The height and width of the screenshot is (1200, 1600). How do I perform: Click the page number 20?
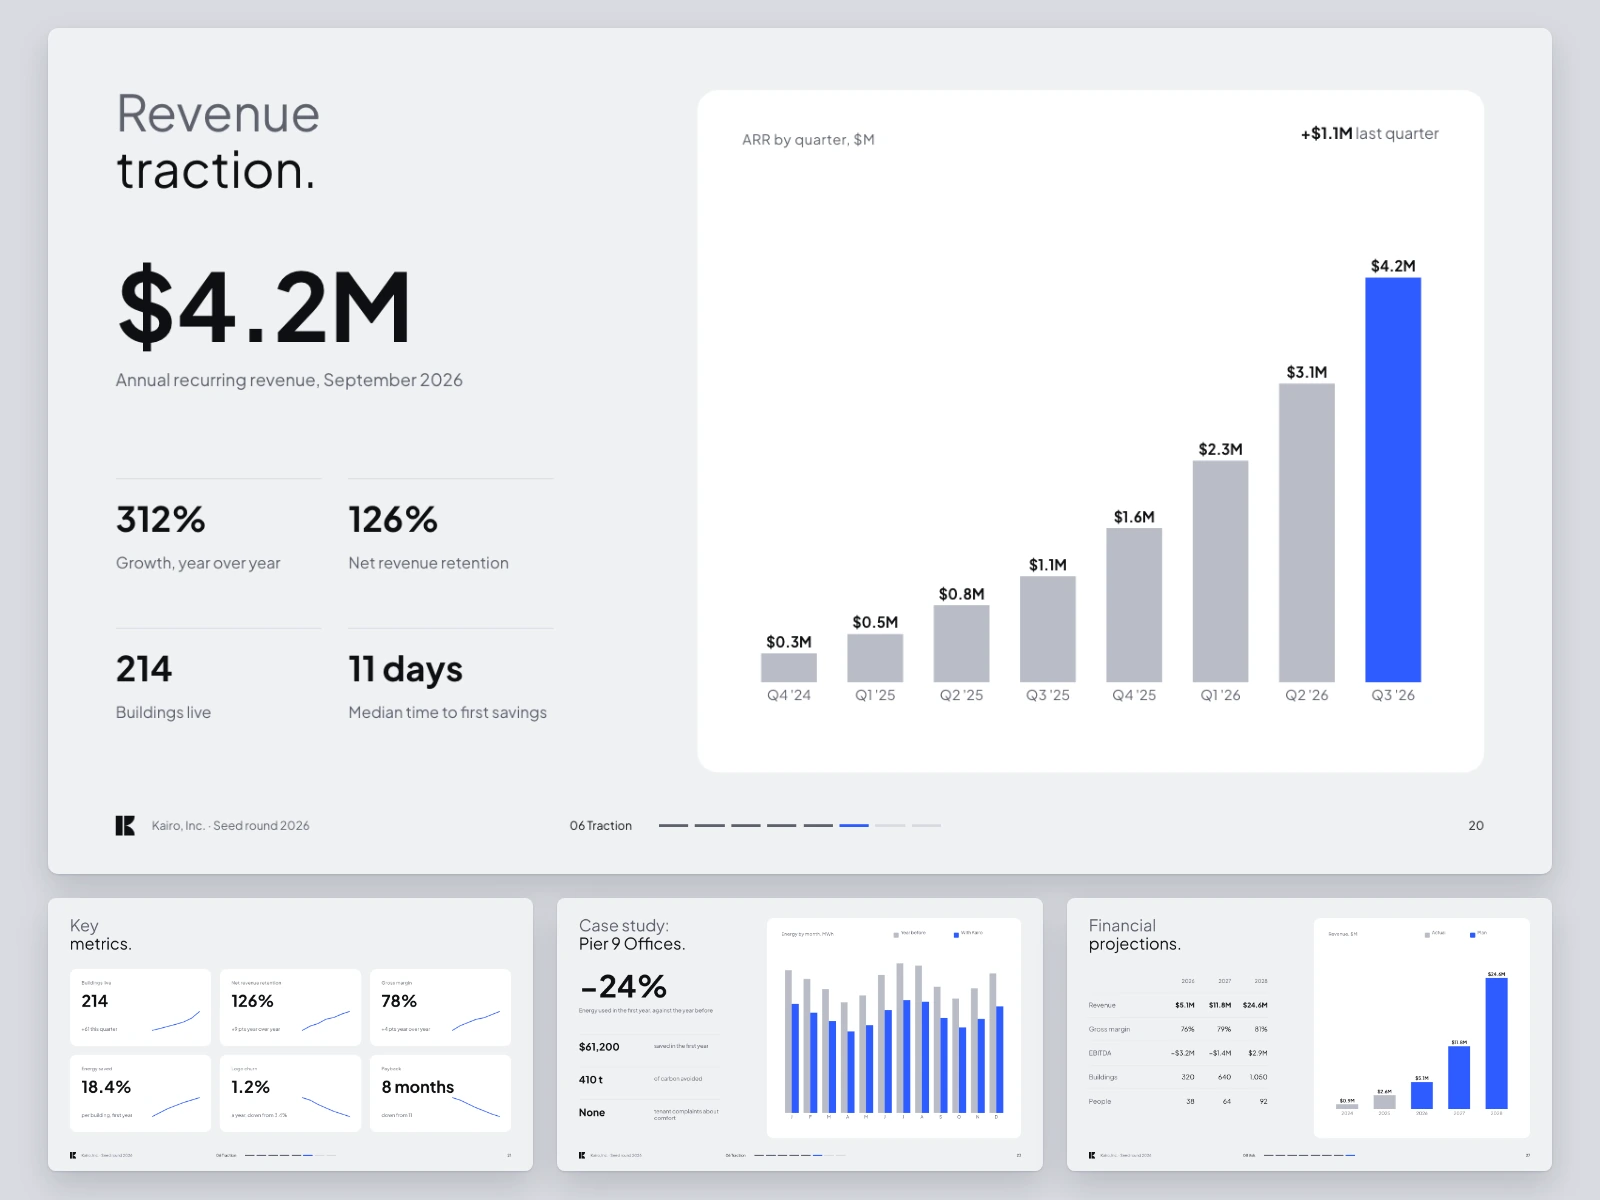tap(1476, 826)
